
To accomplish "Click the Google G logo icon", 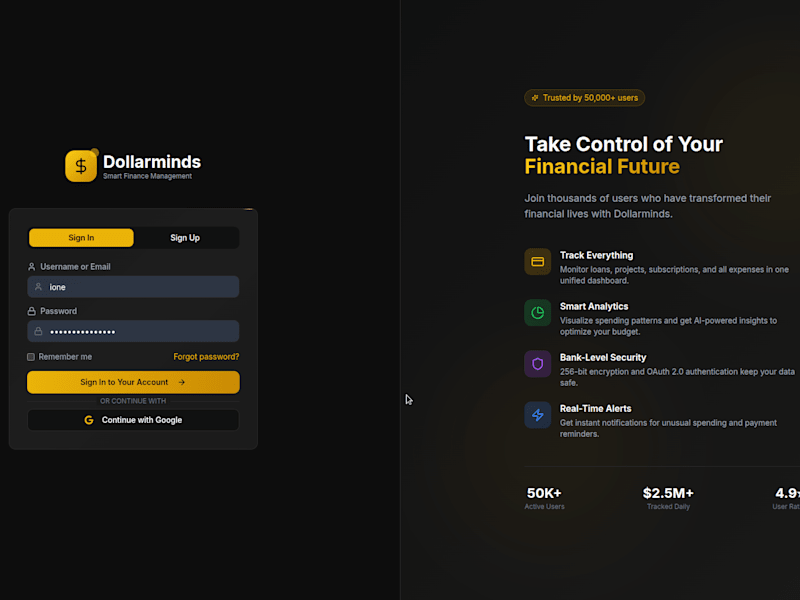I will 89,420.
